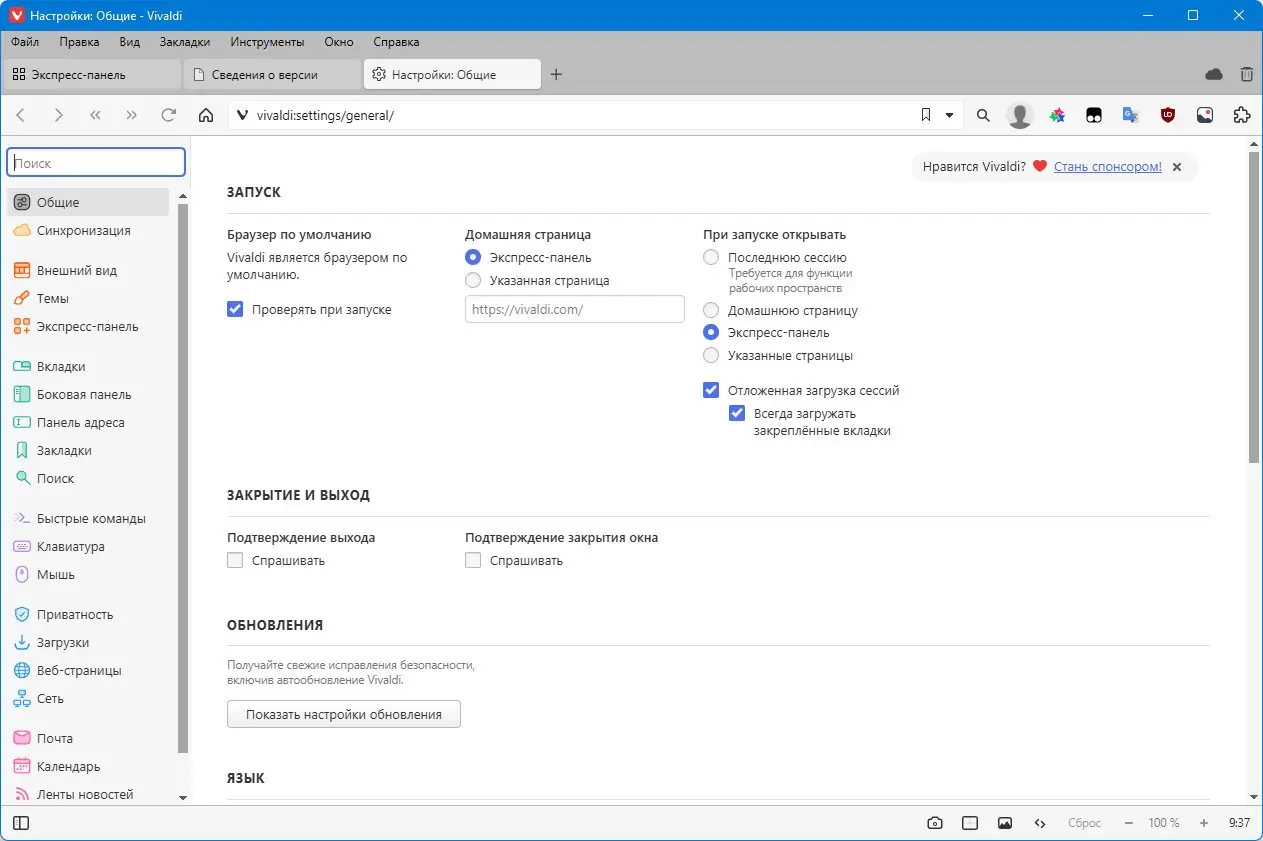Tile tabs with the status bar icon
The image size is (1263, 841).
tap(970, 823)
